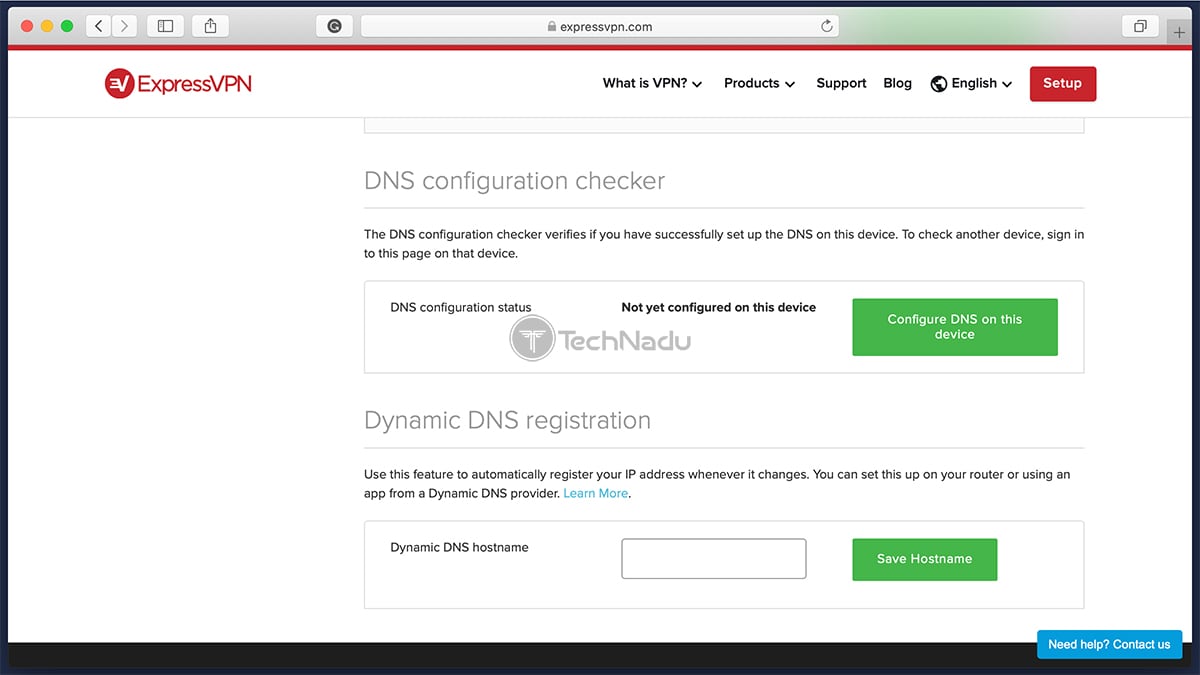Go back using Safari's back arrow
Viewport: 1200px width, 675px height.
[99, 26]
